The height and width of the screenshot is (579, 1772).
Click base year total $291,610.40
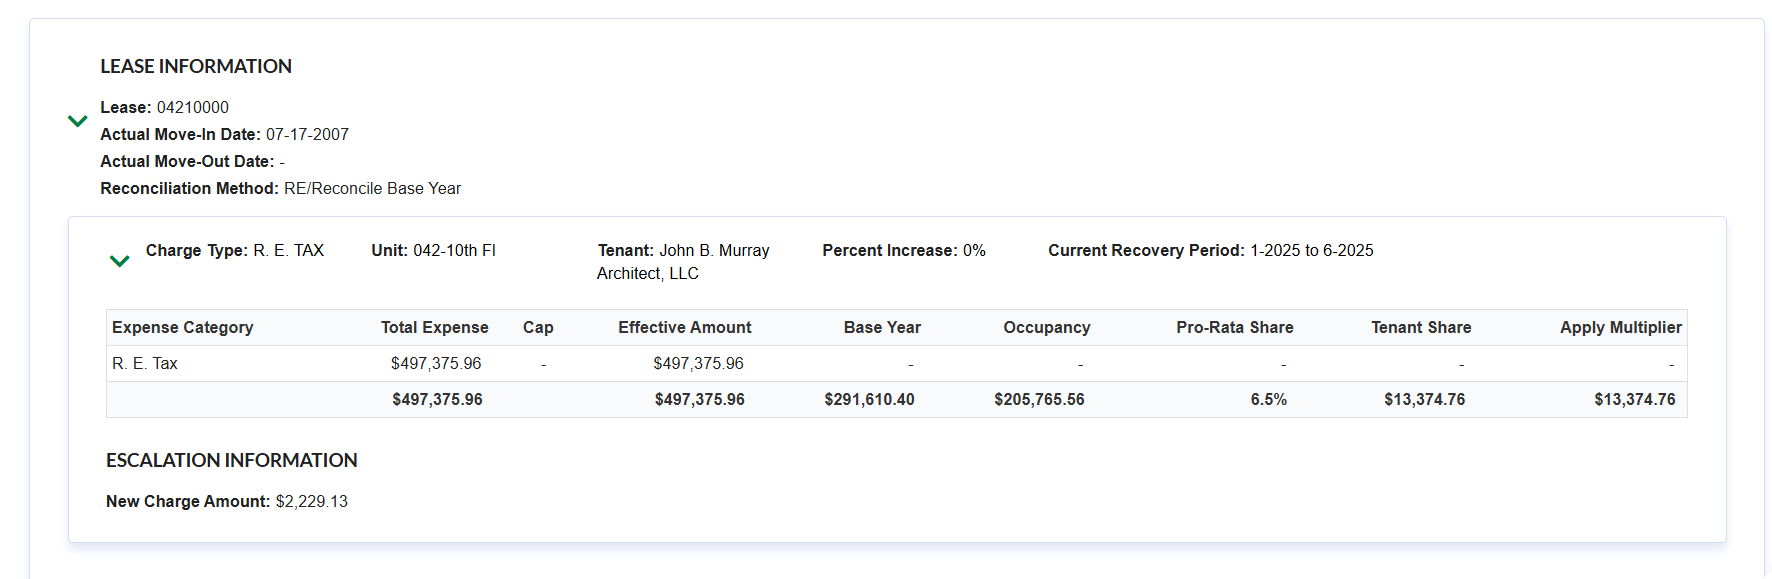(x=869, y=399)
